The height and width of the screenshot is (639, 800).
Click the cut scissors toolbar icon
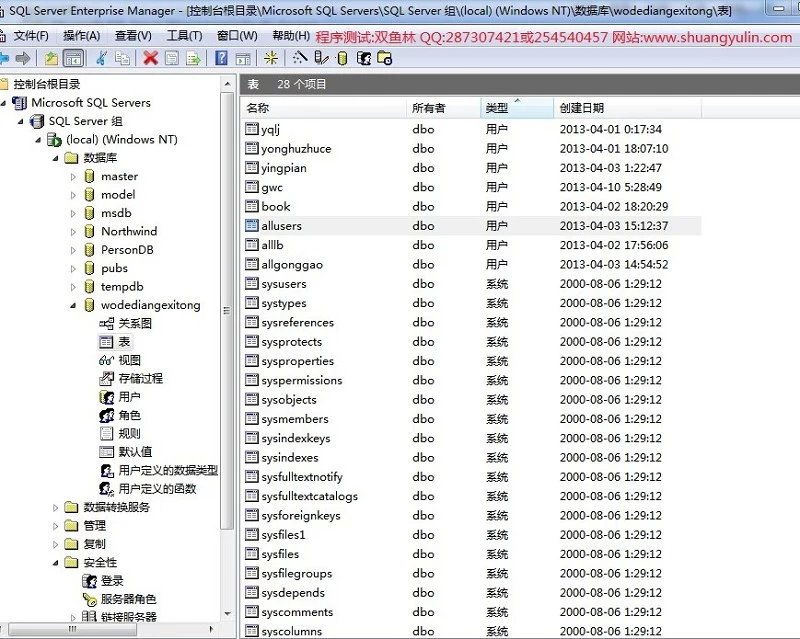(x=101, y=59)
